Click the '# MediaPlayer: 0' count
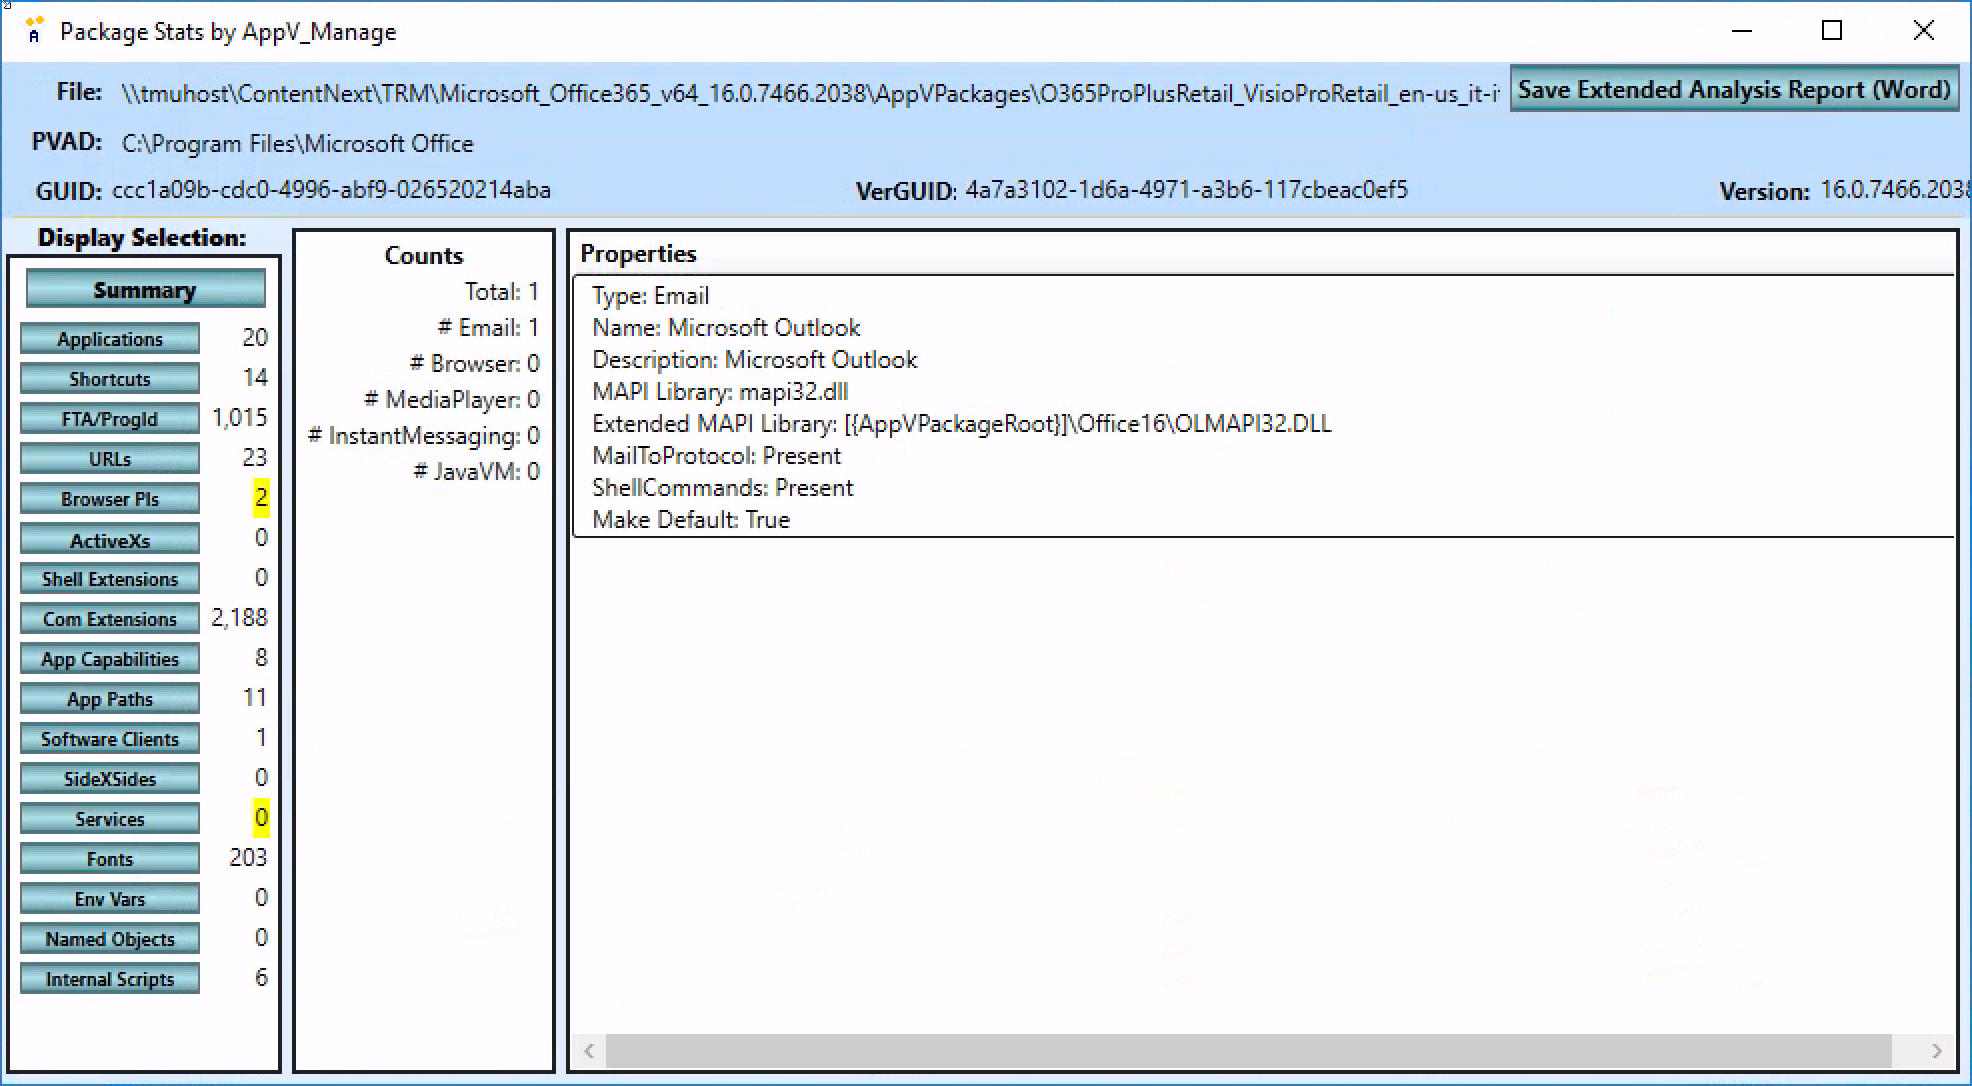The height and width of the screenshot is (1086, 1972). 452,400
